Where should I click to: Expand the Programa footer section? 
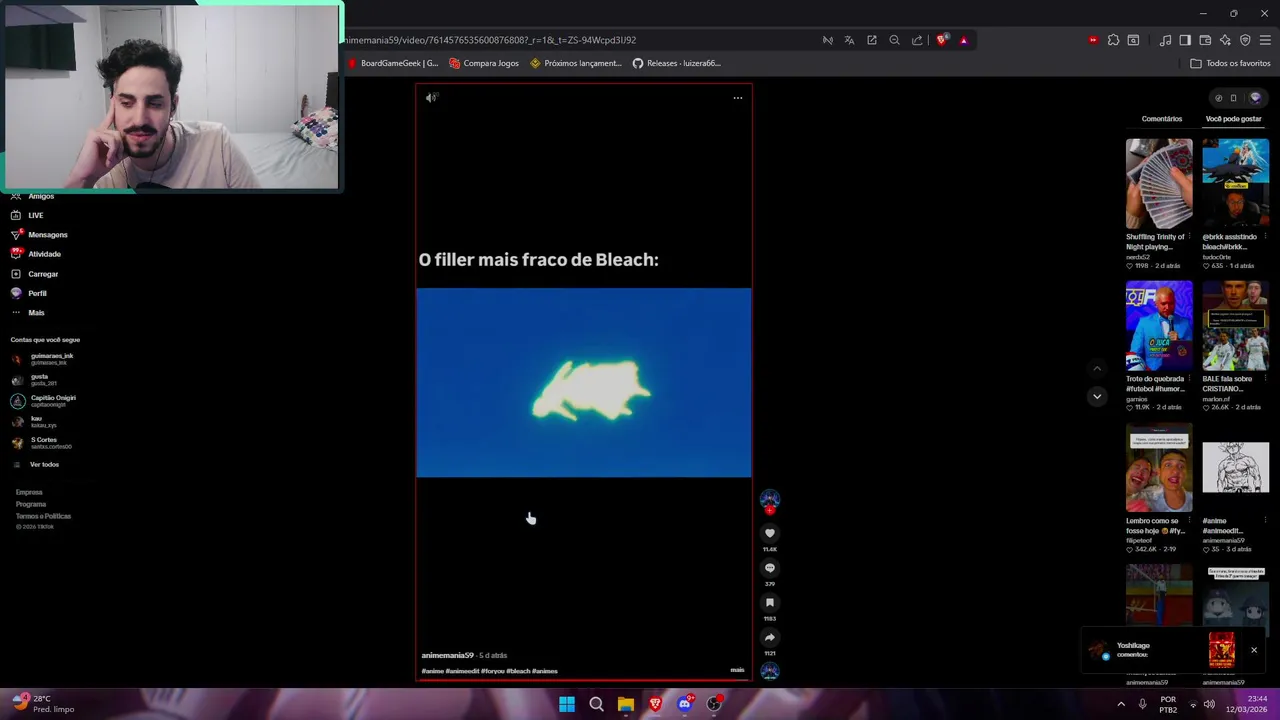tap(31, 504)
